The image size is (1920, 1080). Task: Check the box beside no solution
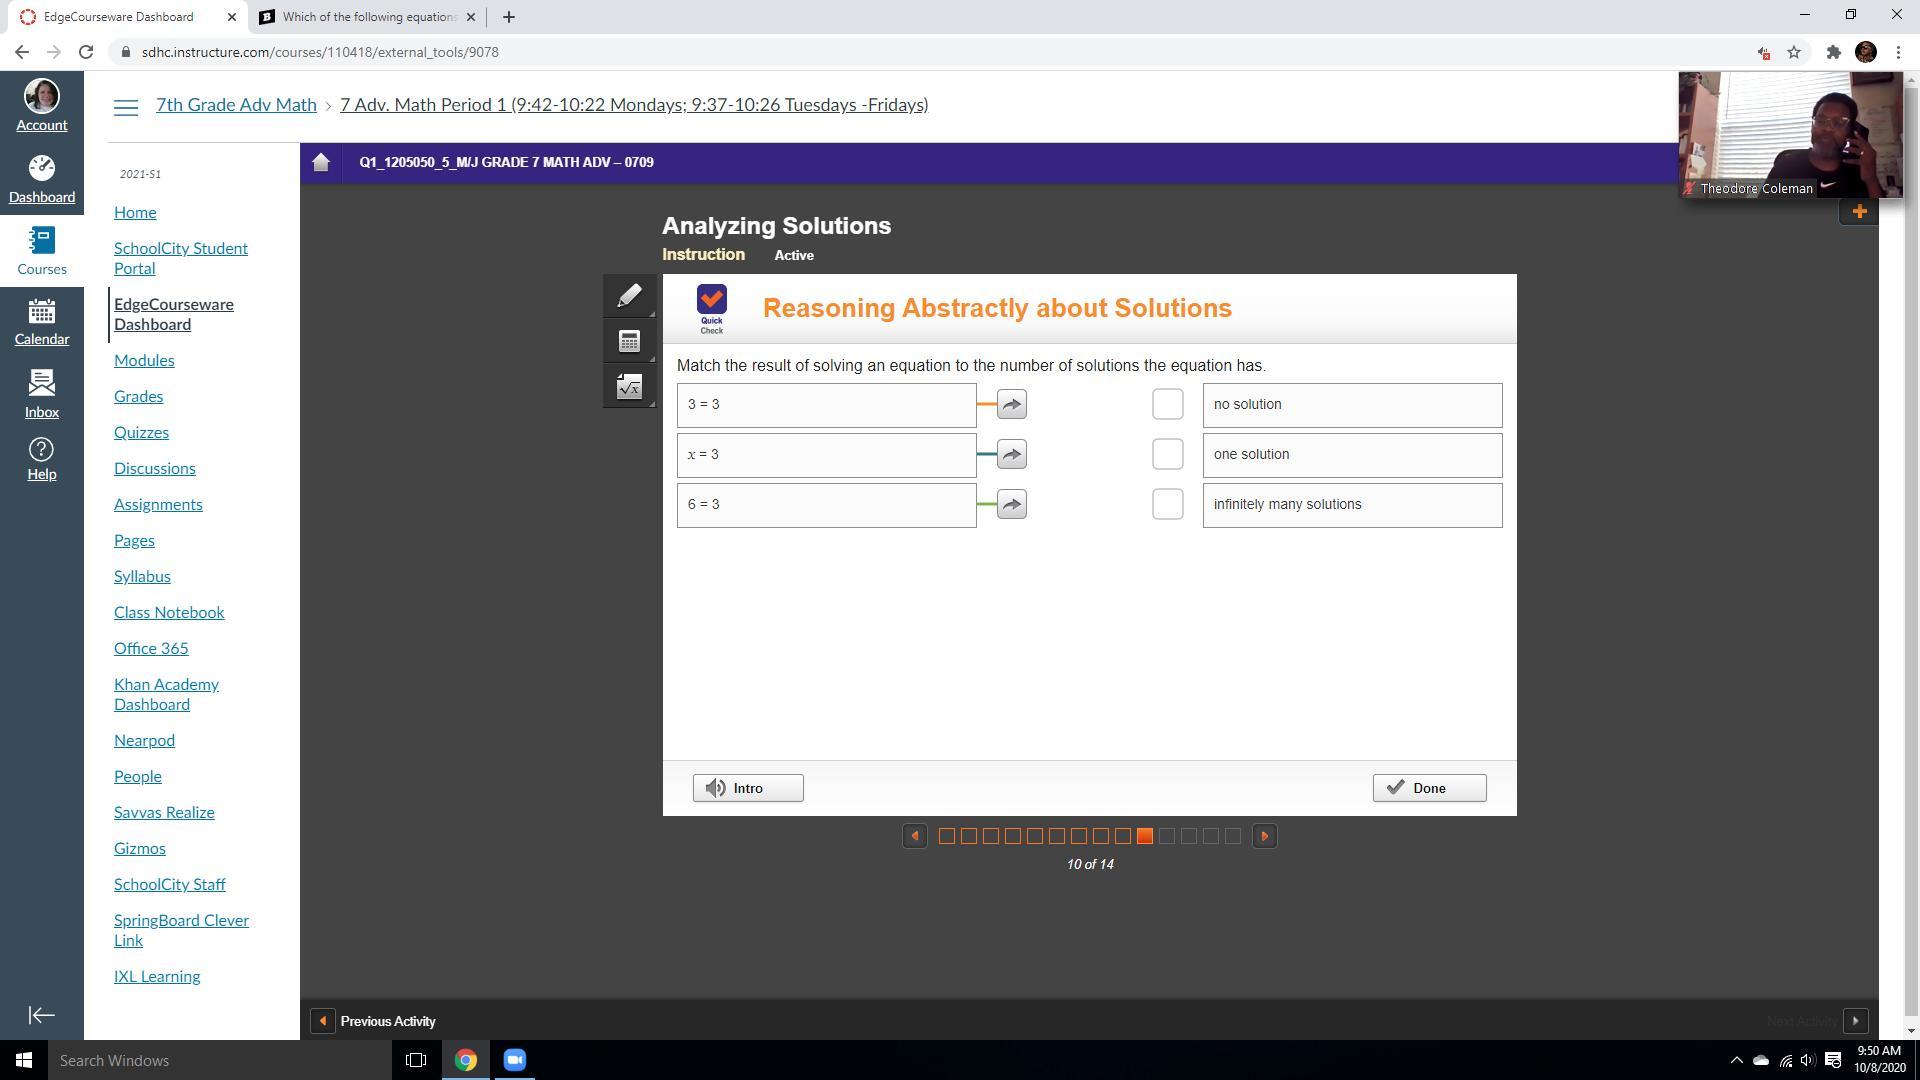point(1167,405)
